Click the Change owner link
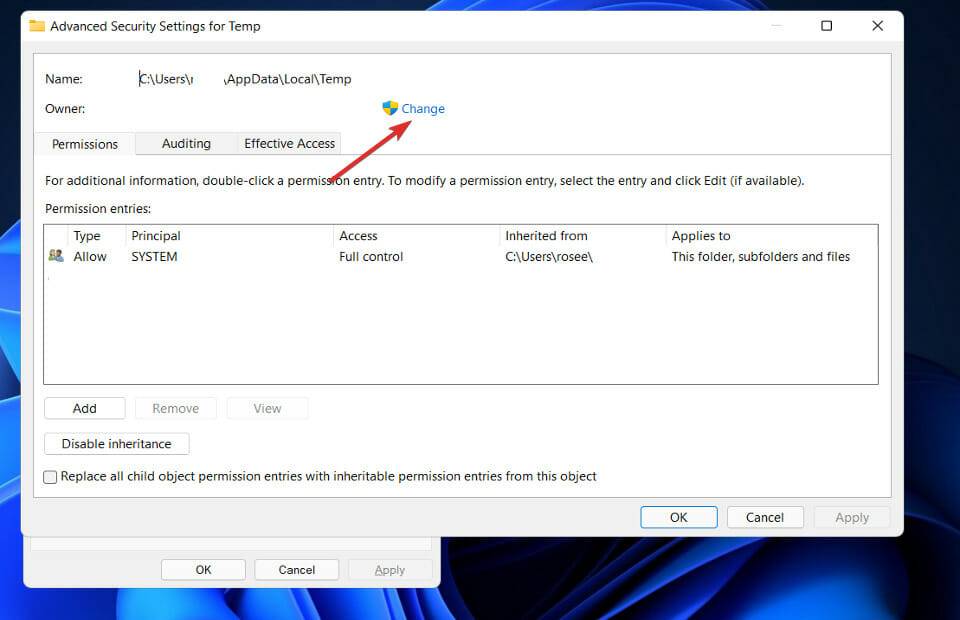Image resolution: width=960 pixels, height=620 pixels. (x=423, y=108)
